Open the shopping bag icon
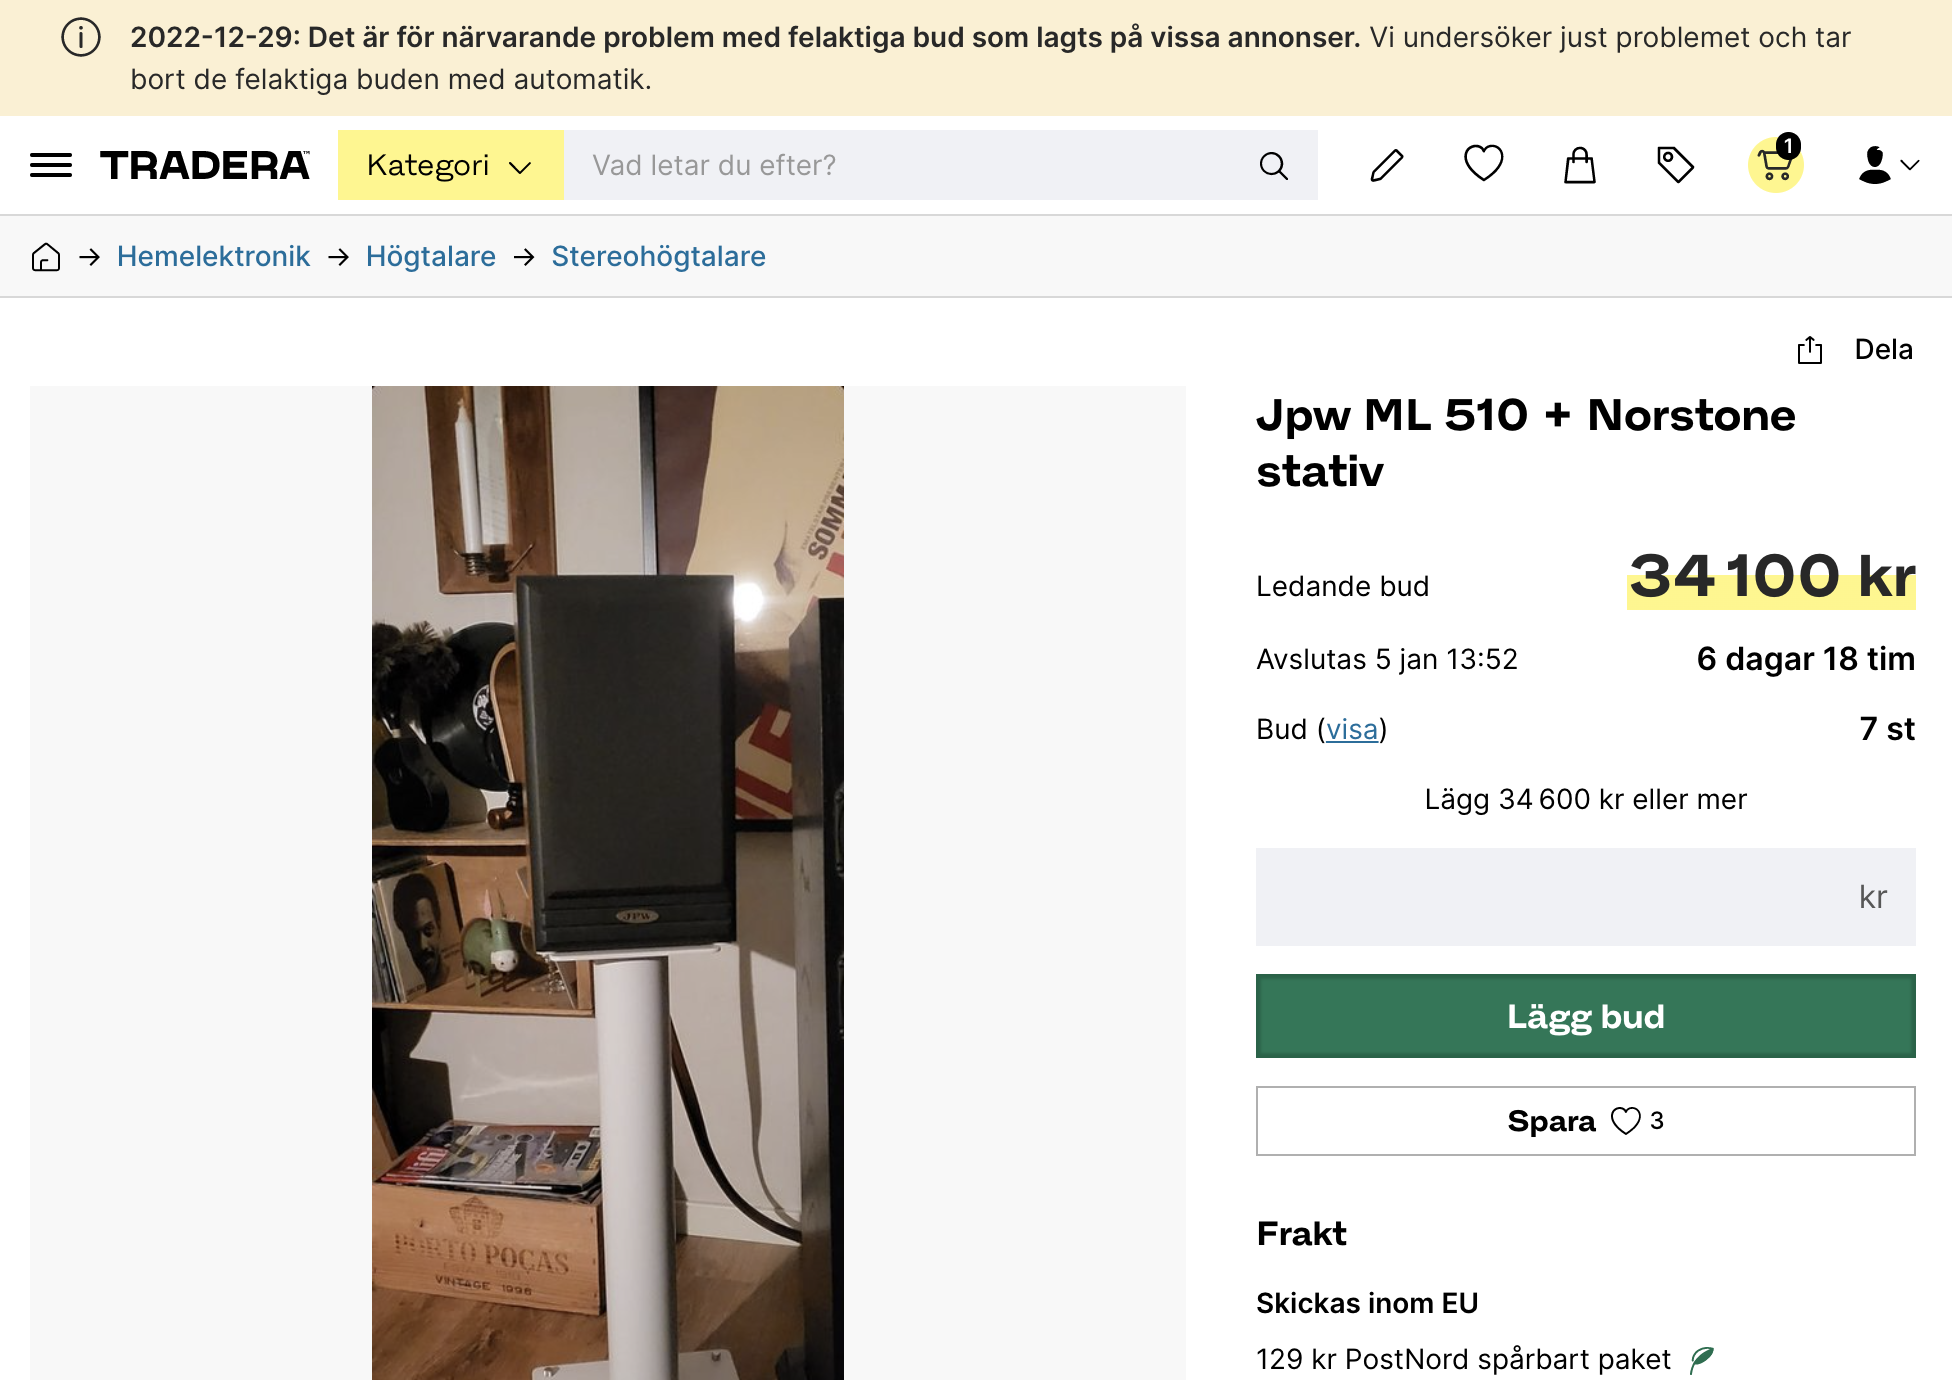Screen dimensions: 1952x1380 click(x=1579, y=165)
